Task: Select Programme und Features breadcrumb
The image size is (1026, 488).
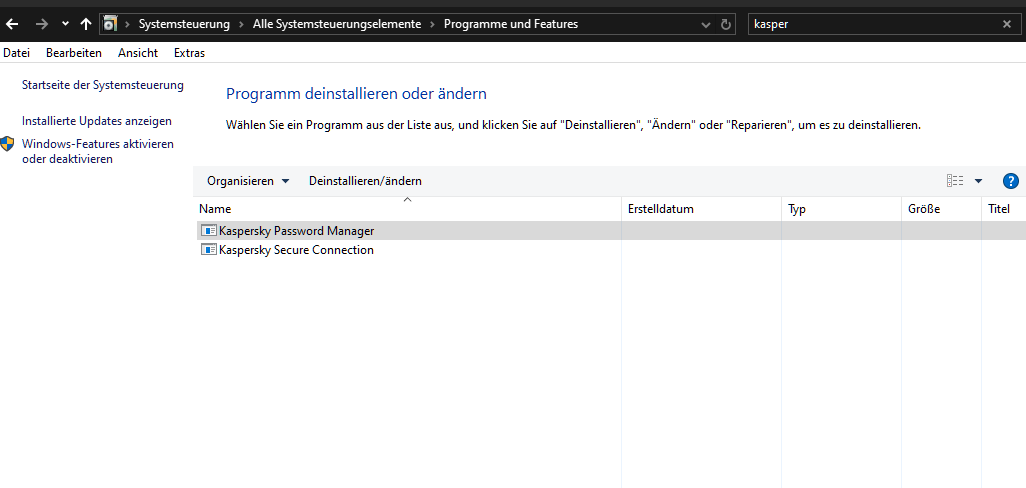Action: tap(511, 24)
